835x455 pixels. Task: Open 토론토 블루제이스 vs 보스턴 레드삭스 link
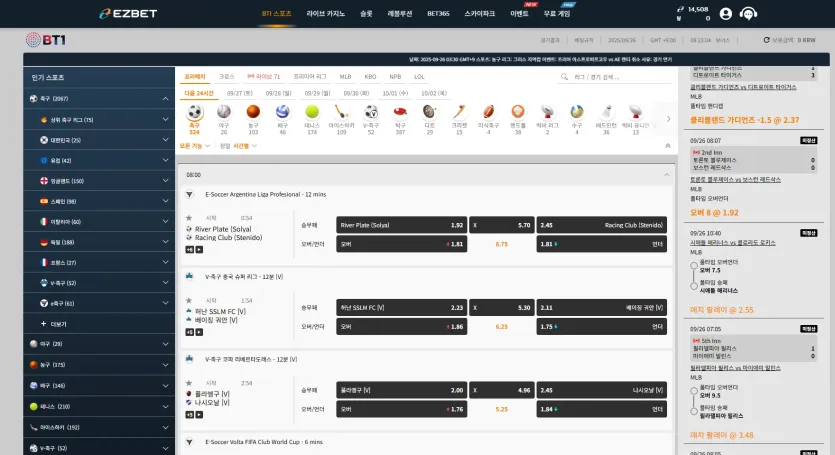point(735,180)
